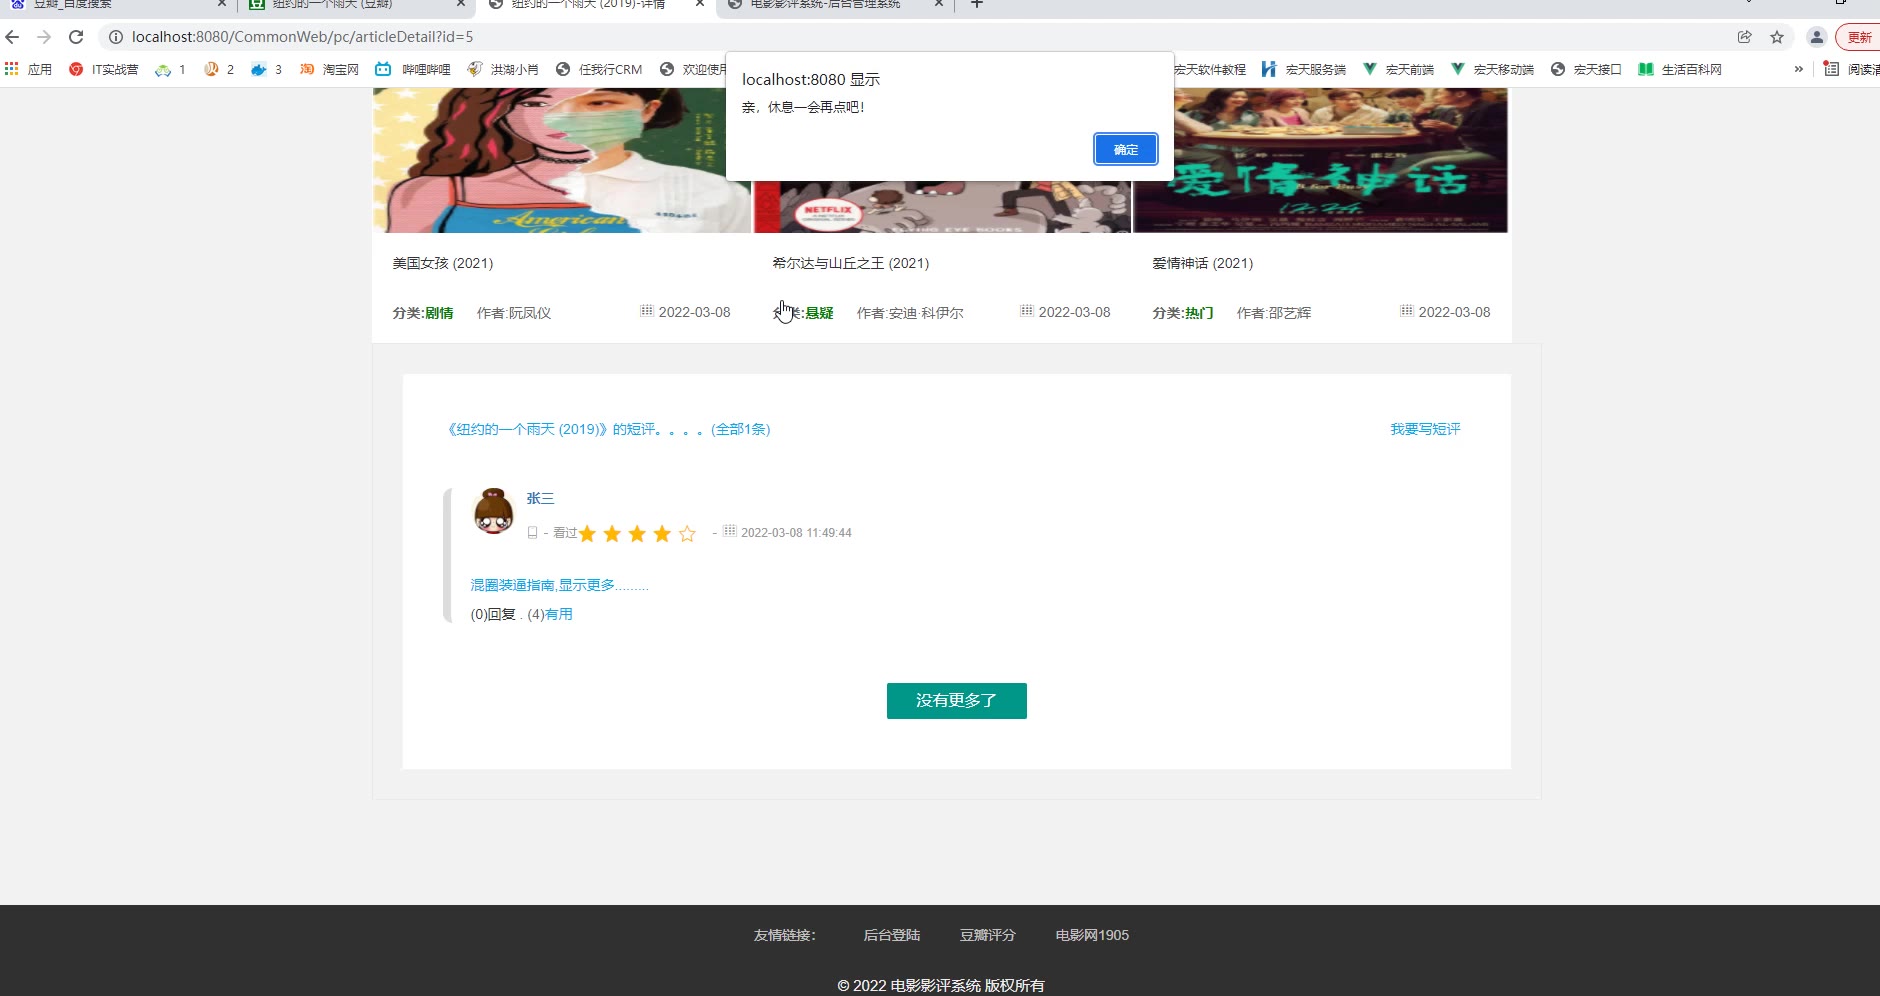Open the share page icon in address bar
Viewport: 1880px width, 996px height.
1745,37
